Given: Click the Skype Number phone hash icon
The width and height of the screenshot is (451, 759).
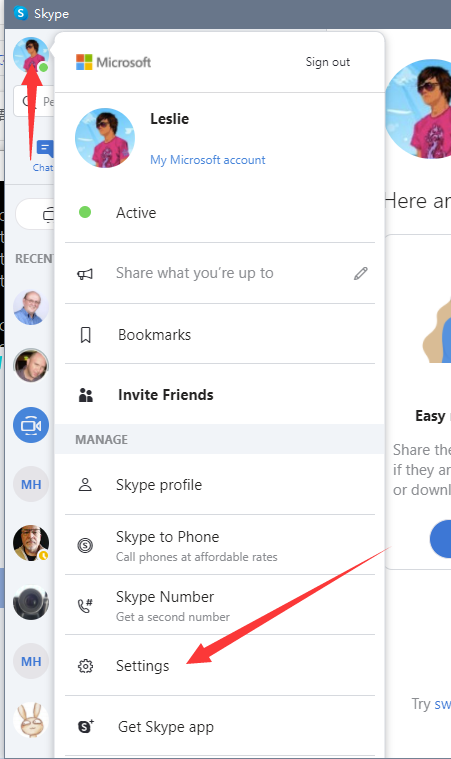Looking at the screenshot, I should [85, 606].
